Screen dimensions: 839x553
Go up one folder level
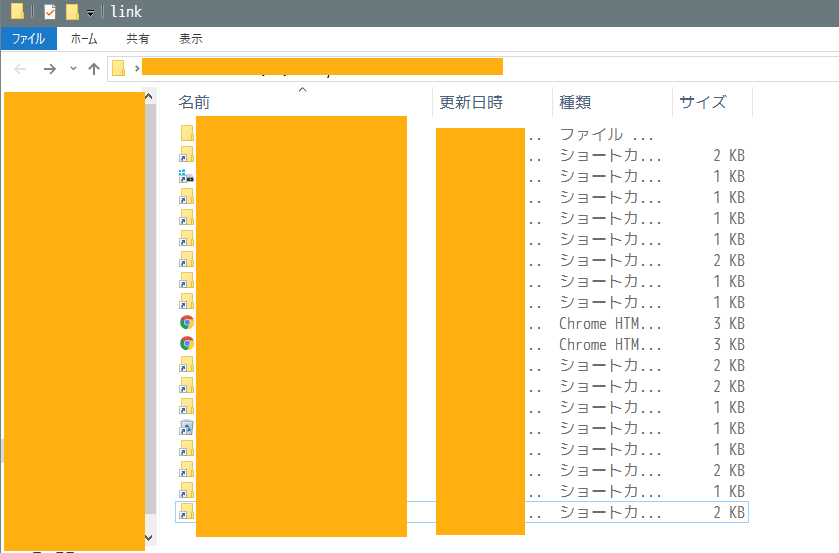(x=94, y=69)
